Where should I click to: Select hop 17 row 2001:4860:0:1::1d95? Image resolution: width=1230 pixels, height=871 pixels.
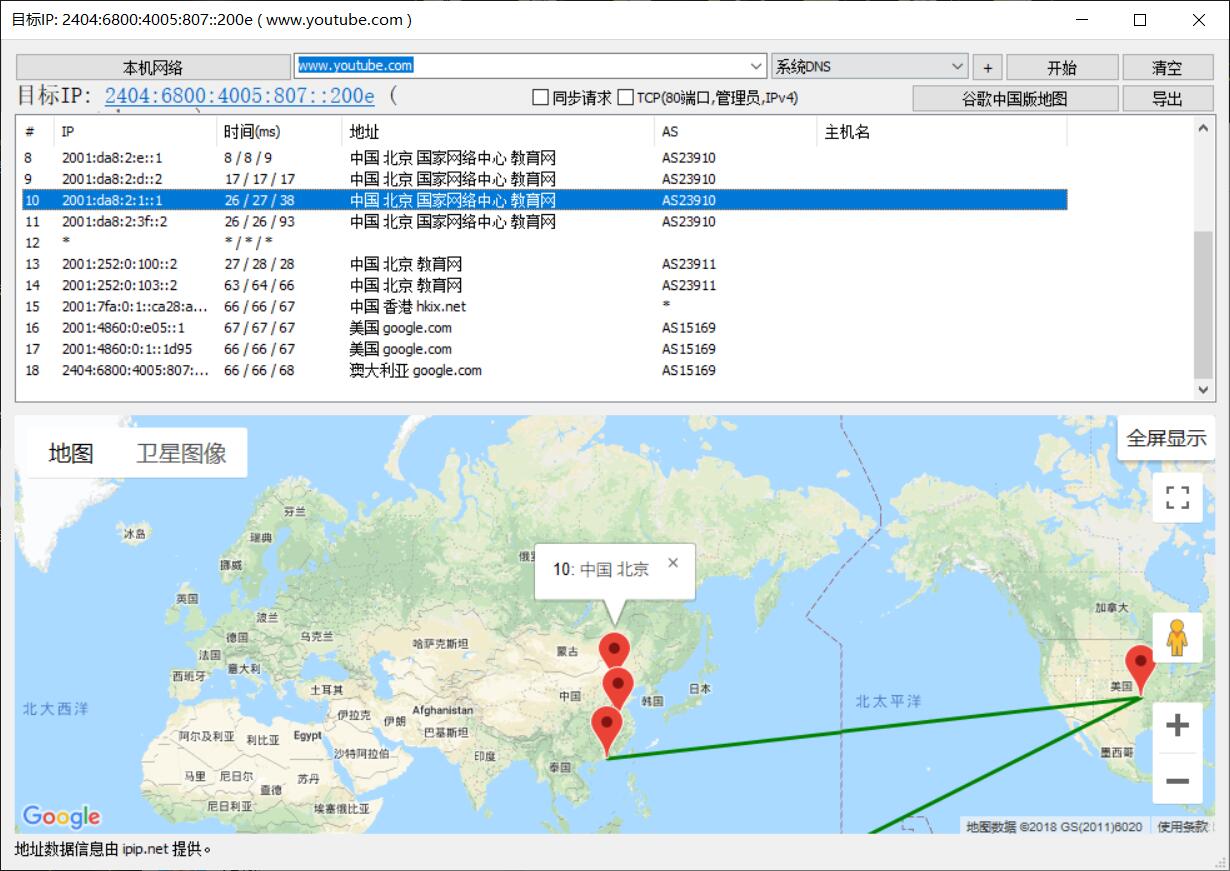[x=544, y=349]
